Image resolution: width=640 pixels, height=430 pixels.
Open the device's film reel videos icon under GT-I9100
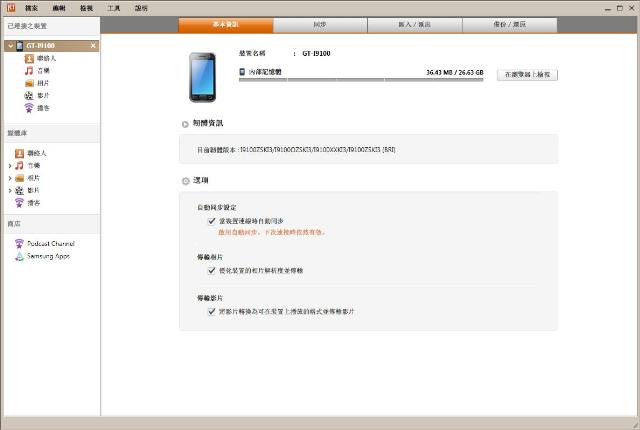click(29, 95)
